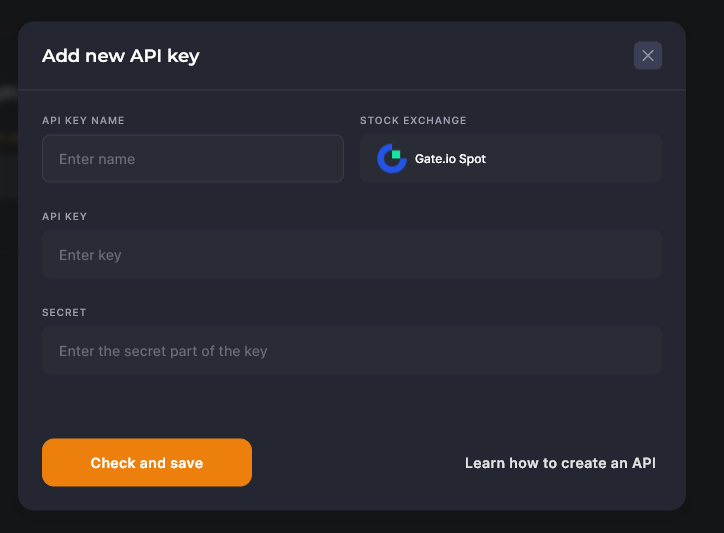Click into the Enter key field
Screen dimensions: 724x533
pos(352,254)
